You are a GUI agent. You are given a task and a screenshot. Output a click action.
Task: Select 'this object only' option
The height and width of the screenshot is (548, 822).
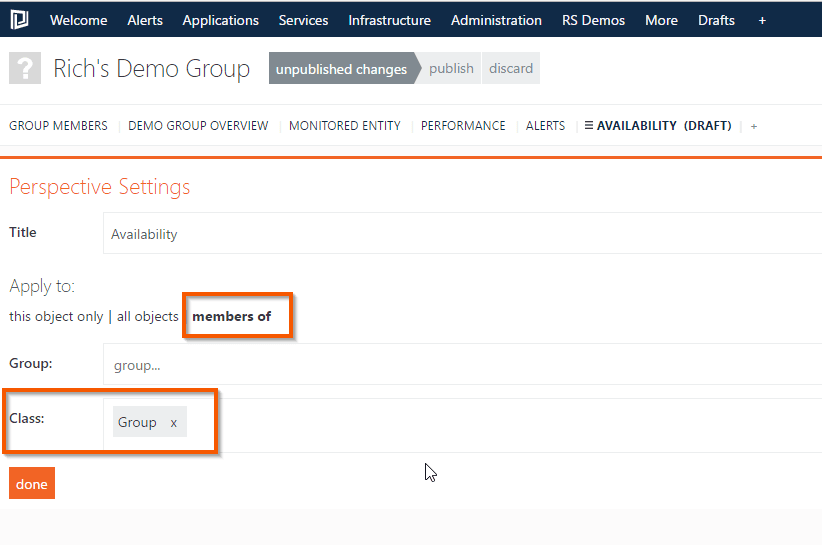(x=56, y=316)
